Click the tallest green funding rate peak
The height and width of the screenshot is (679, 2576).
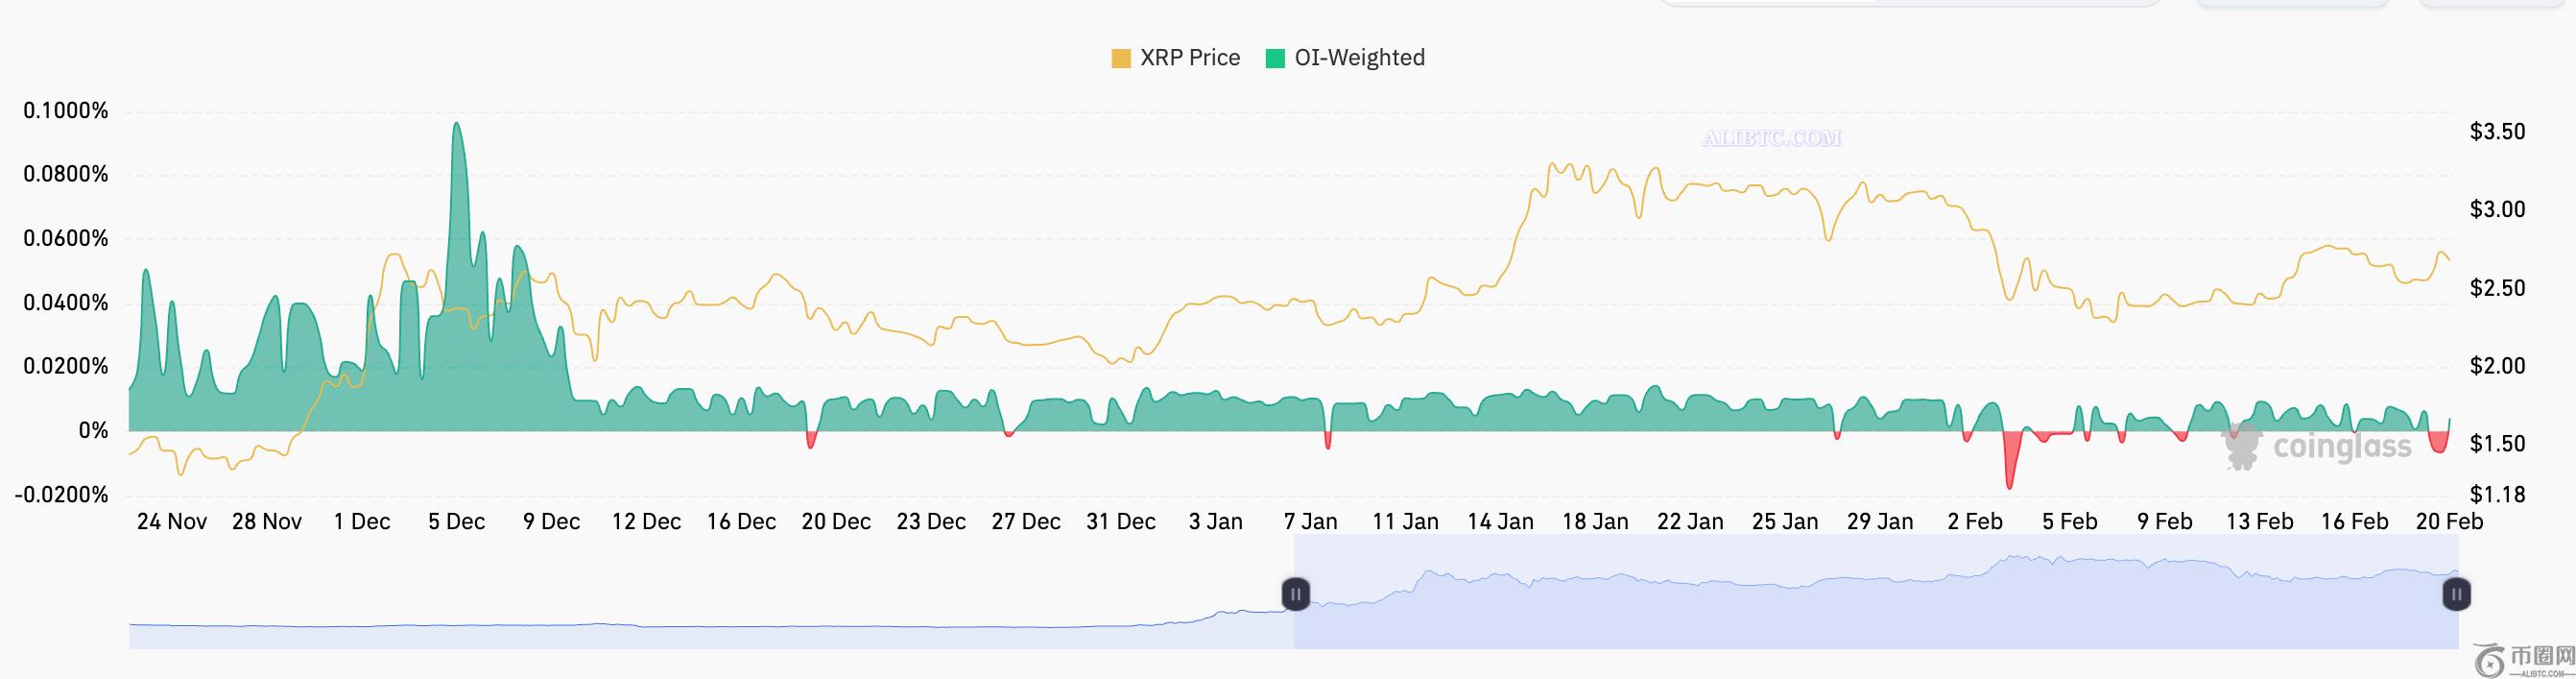click(456, 126)
